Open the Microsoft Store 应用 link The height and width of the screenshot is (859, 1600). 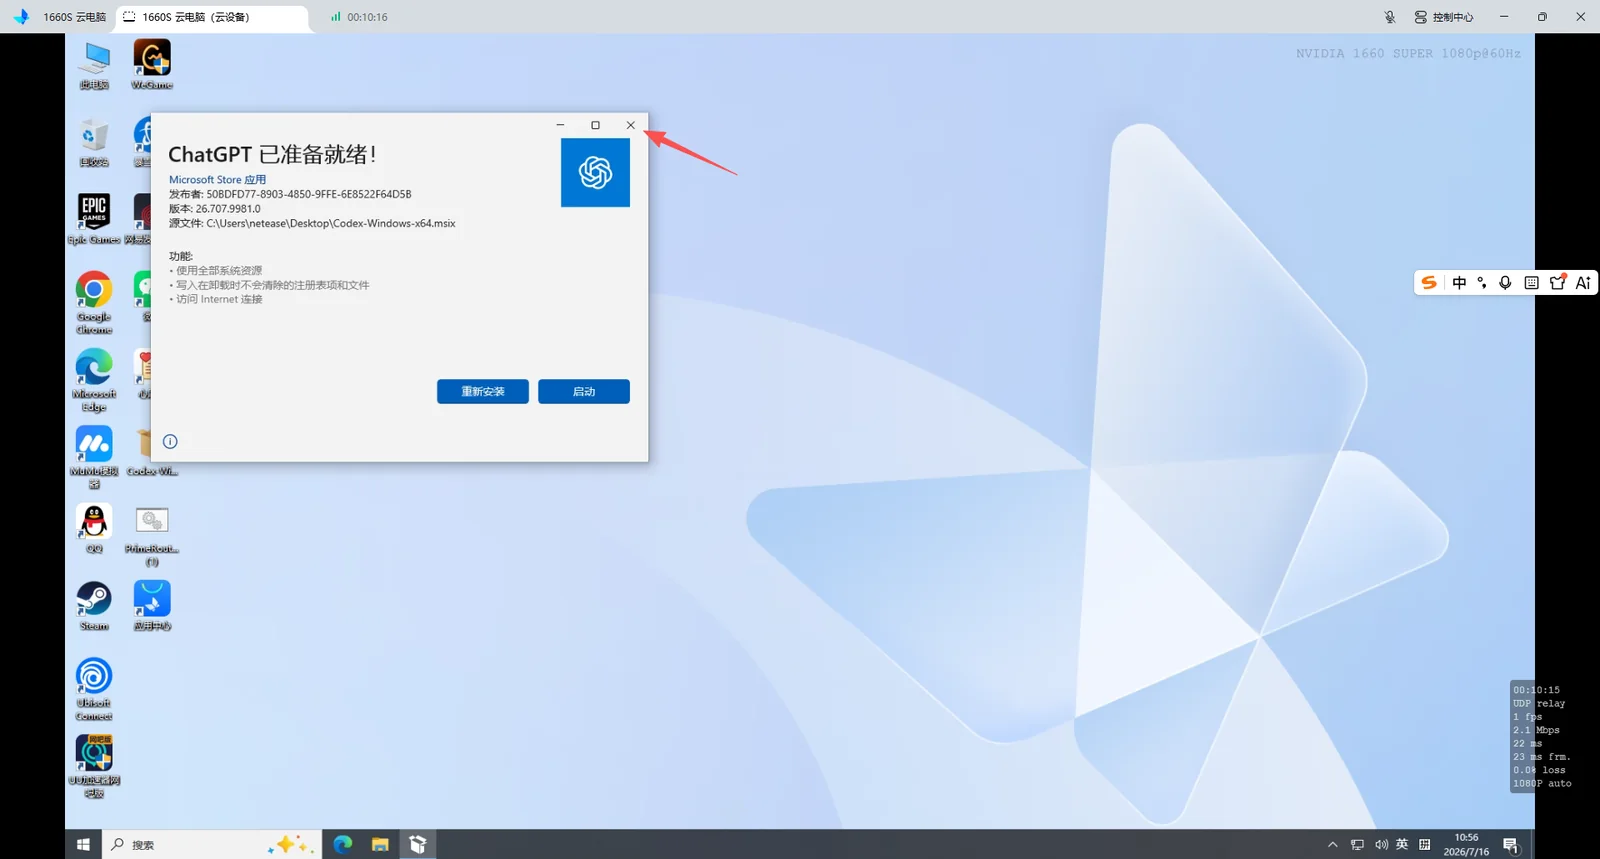tap(217, 180)
